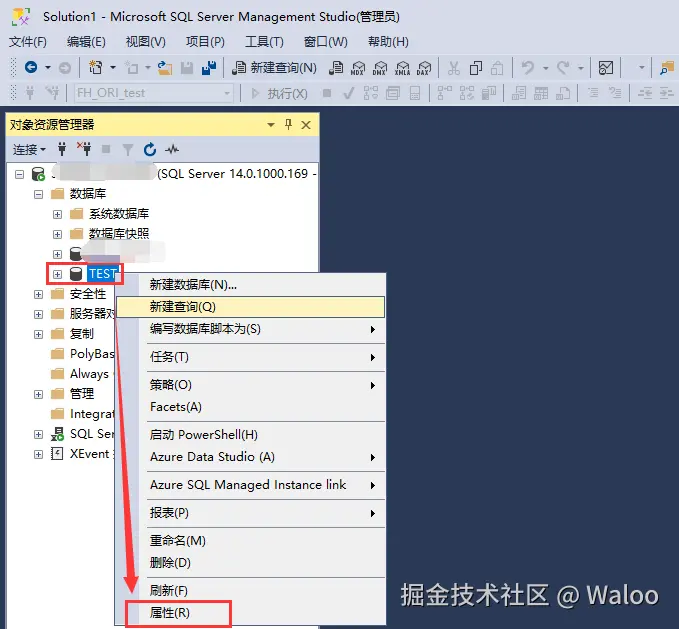Click the Cut scissors icon
Viewport: 679px width, 629px height.
[x=454, y=68]
